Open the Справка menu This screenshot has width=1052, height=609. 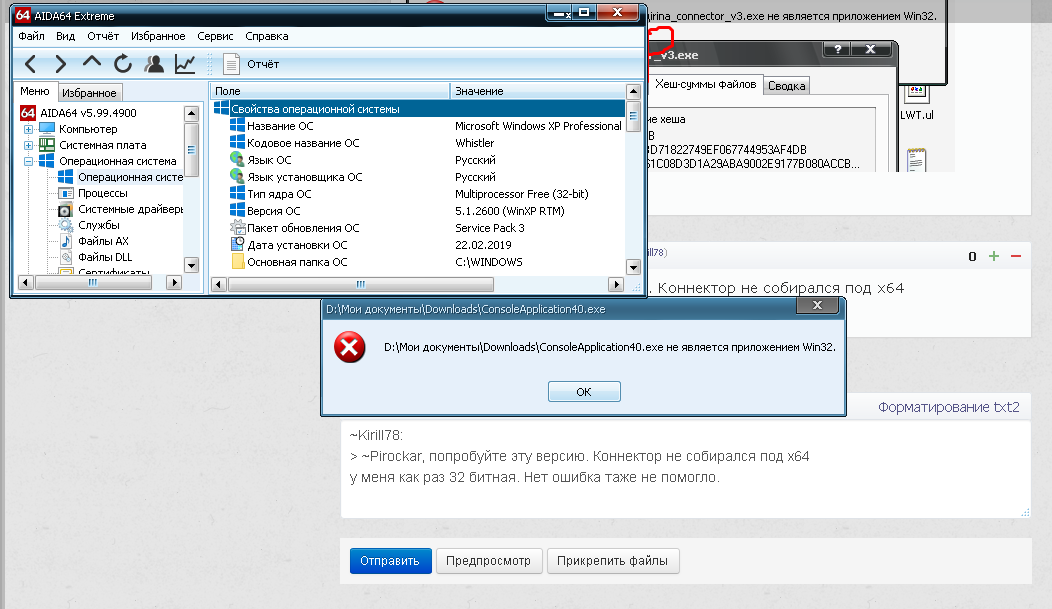(266, 36)
